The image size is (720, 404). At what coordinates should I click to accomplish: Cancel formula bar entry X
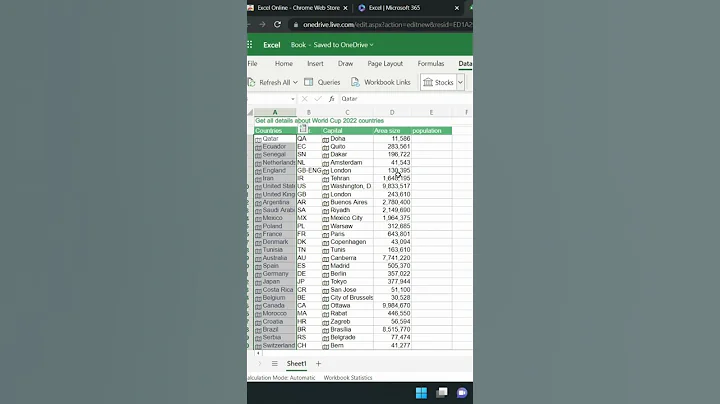304,99
